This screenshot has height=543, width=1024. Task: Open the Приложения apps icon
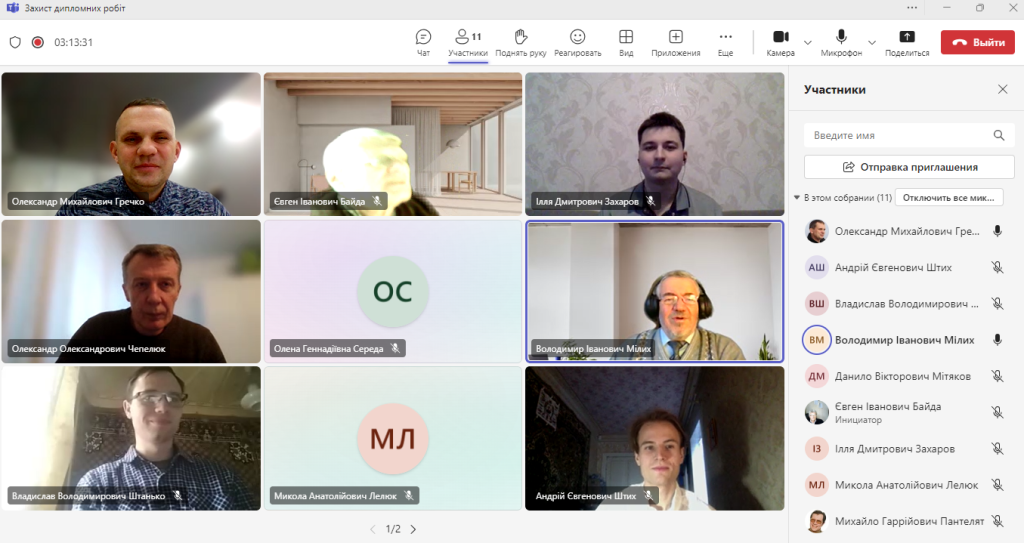point(675,37)
